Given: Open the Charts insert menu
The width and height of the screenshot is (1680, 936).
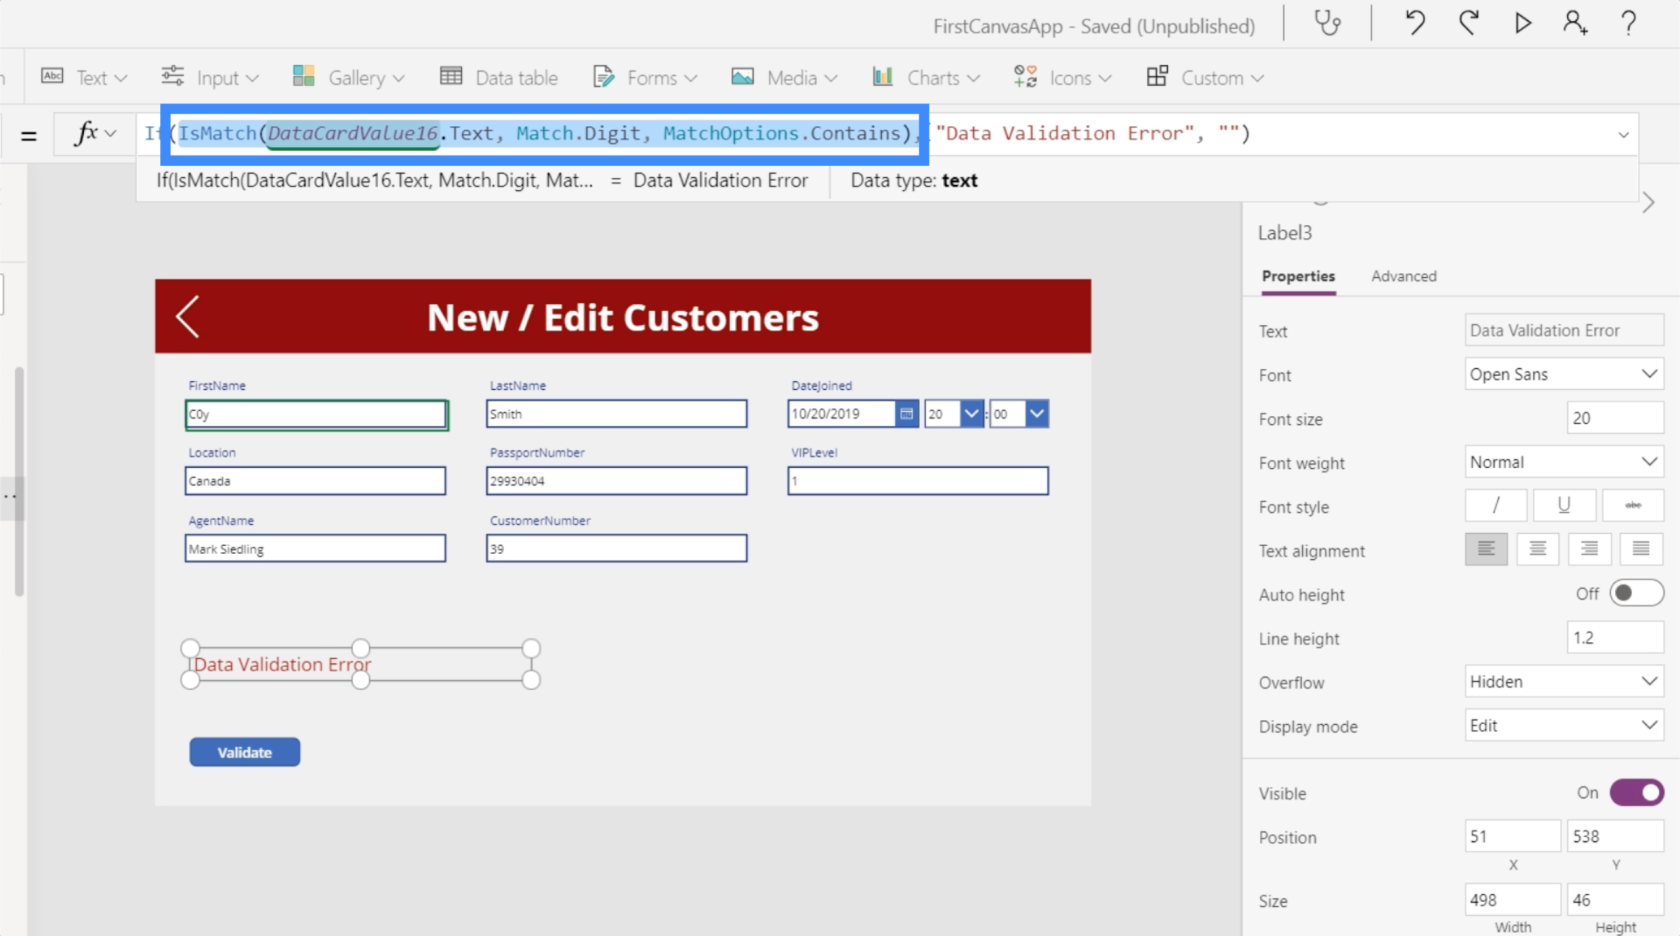Looking at the screenshot, I should 926,77.
